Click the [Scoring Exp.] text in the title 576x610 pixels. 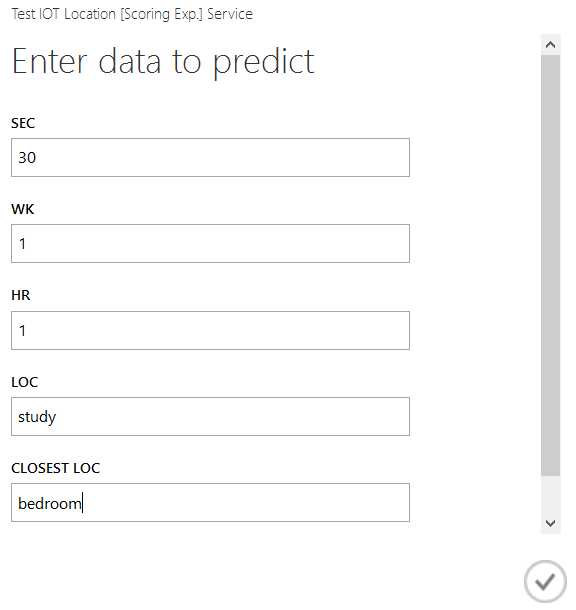tap(161, 14)
